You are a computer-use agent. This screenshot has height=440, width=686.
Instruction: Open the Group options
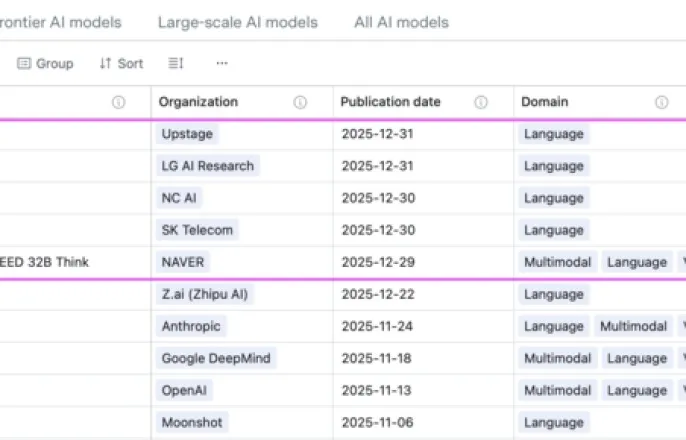pos(45,63)
